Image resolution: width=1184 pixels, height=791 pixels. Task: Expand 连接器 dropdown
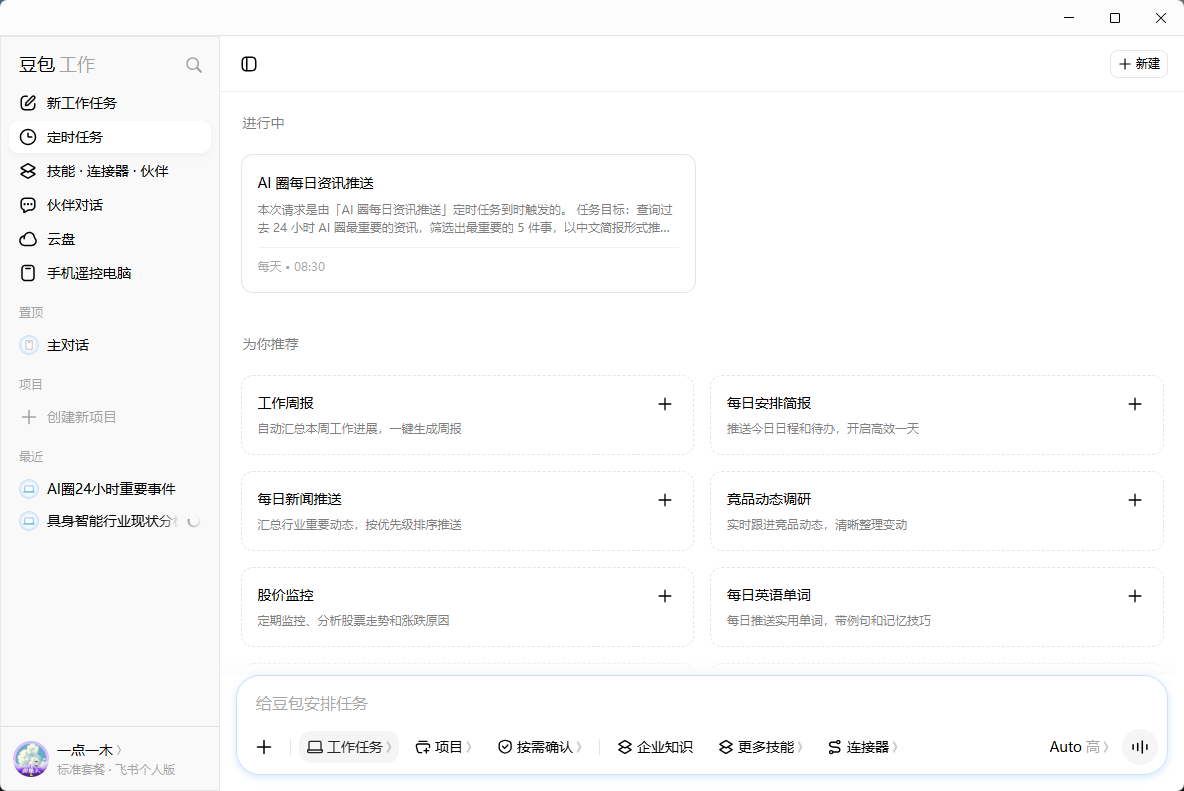863,747
